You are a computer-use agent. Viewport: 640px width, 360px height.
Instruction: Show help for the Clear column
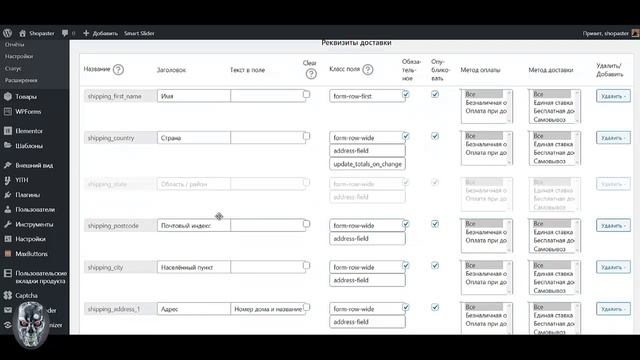pyautogui.click(x=311, y=74)
